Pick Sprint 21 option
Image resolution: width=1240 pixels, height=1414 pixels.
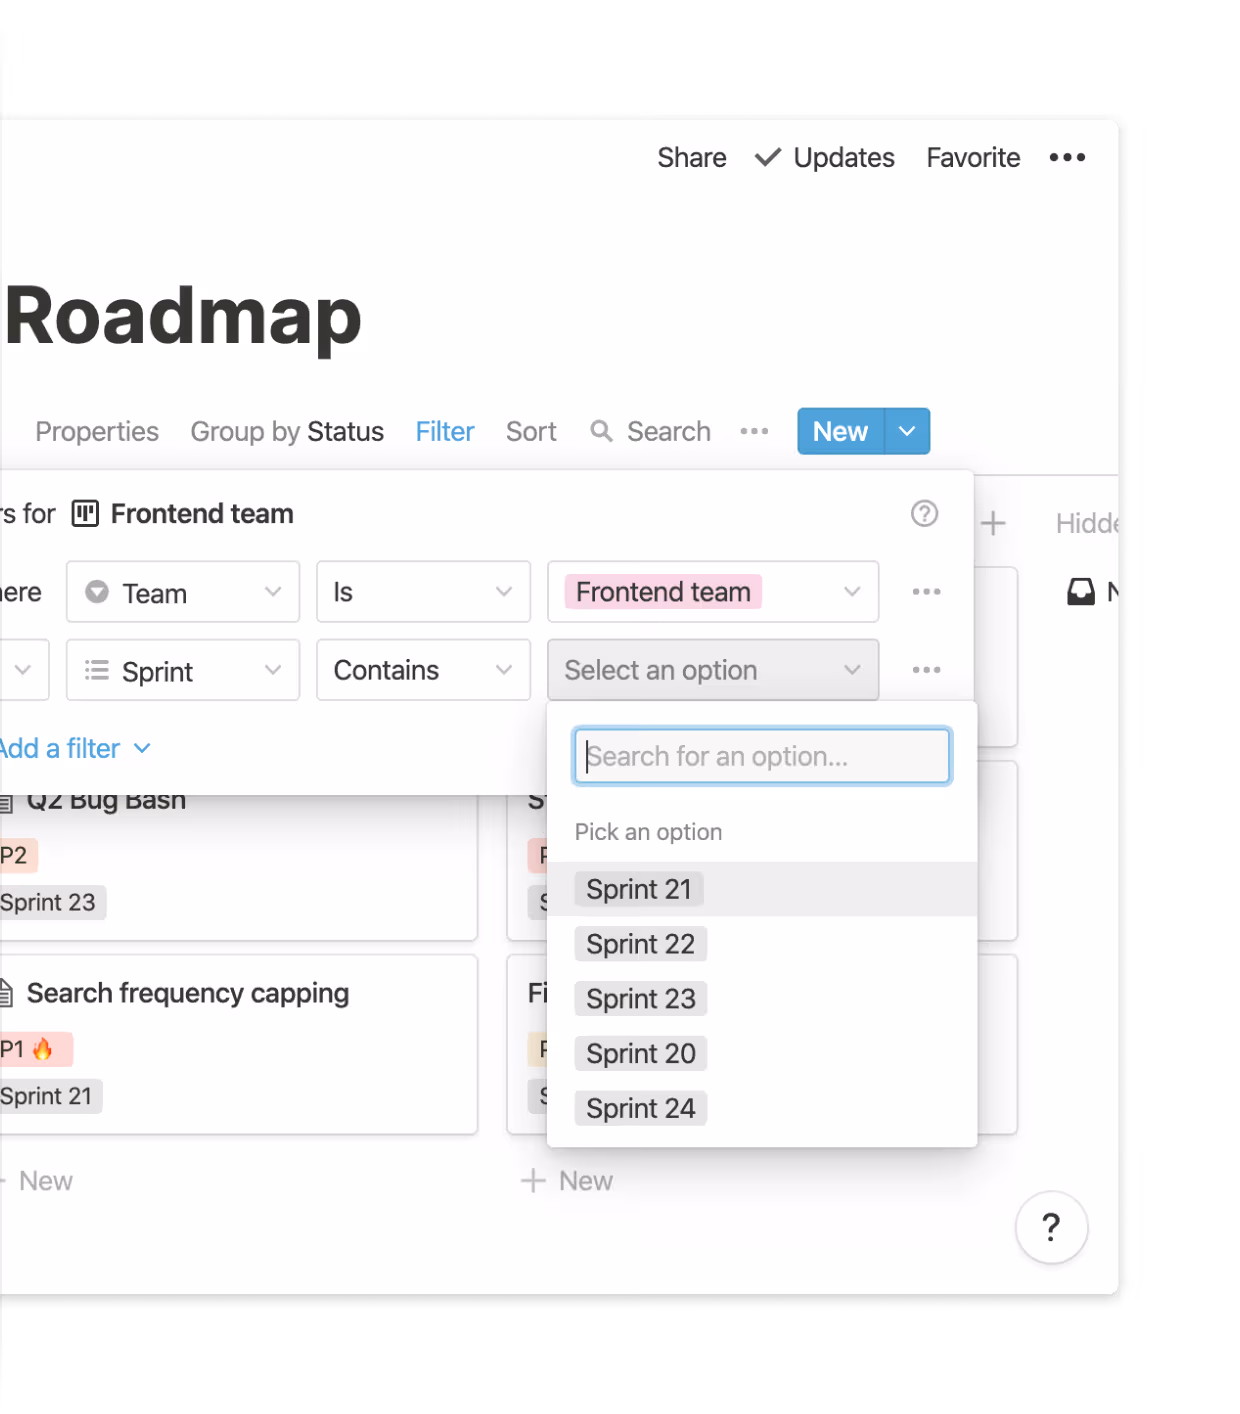(x=639, y=889)
